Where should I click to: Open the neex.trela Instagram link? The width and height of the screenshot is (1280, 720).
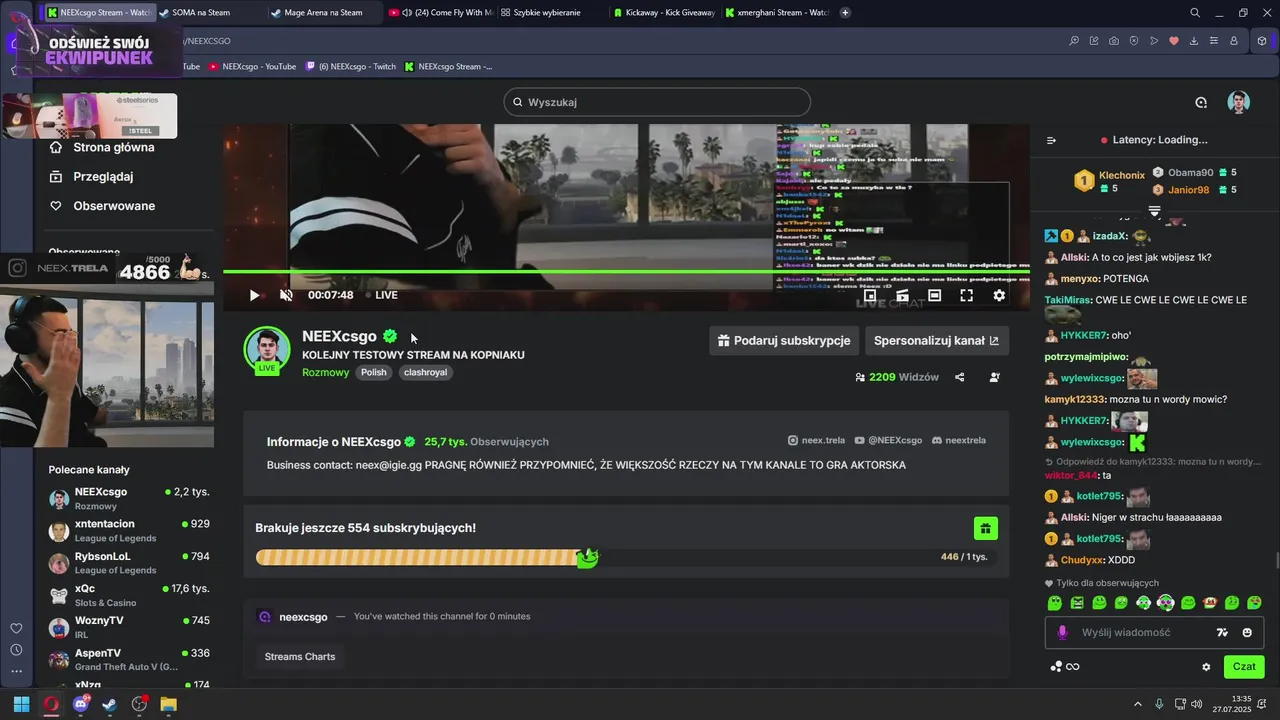pyautogui.click(x=816, y=440)
